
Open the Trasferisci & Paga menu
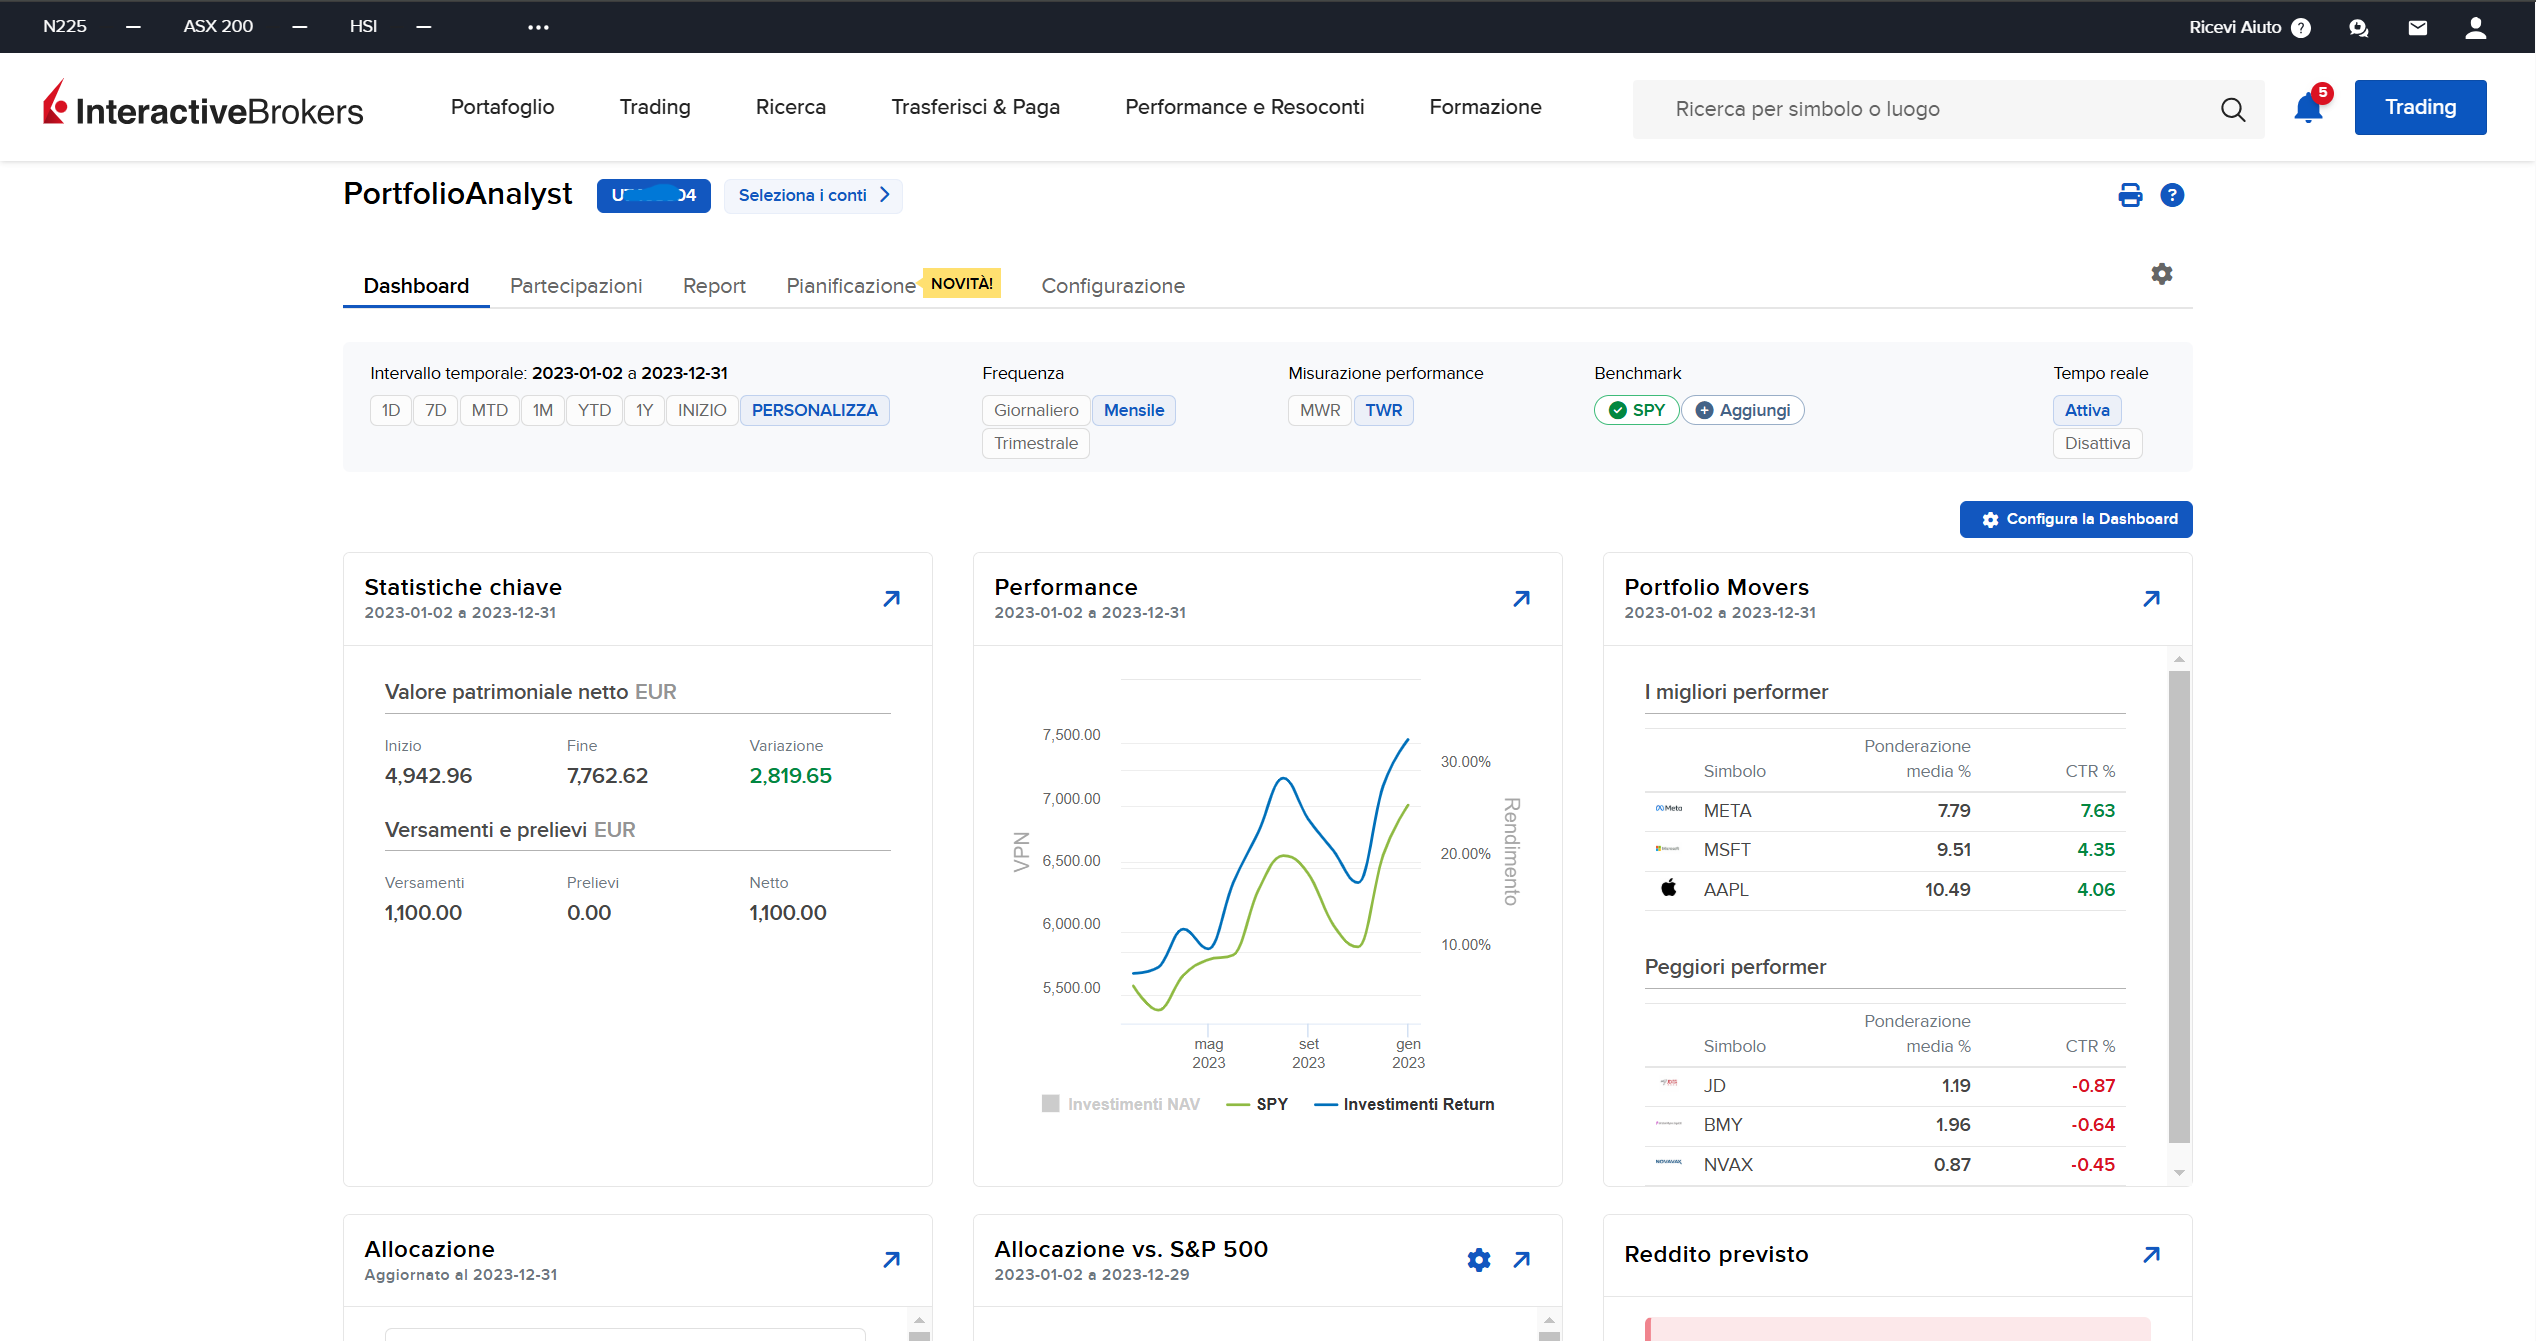(976, 107)
